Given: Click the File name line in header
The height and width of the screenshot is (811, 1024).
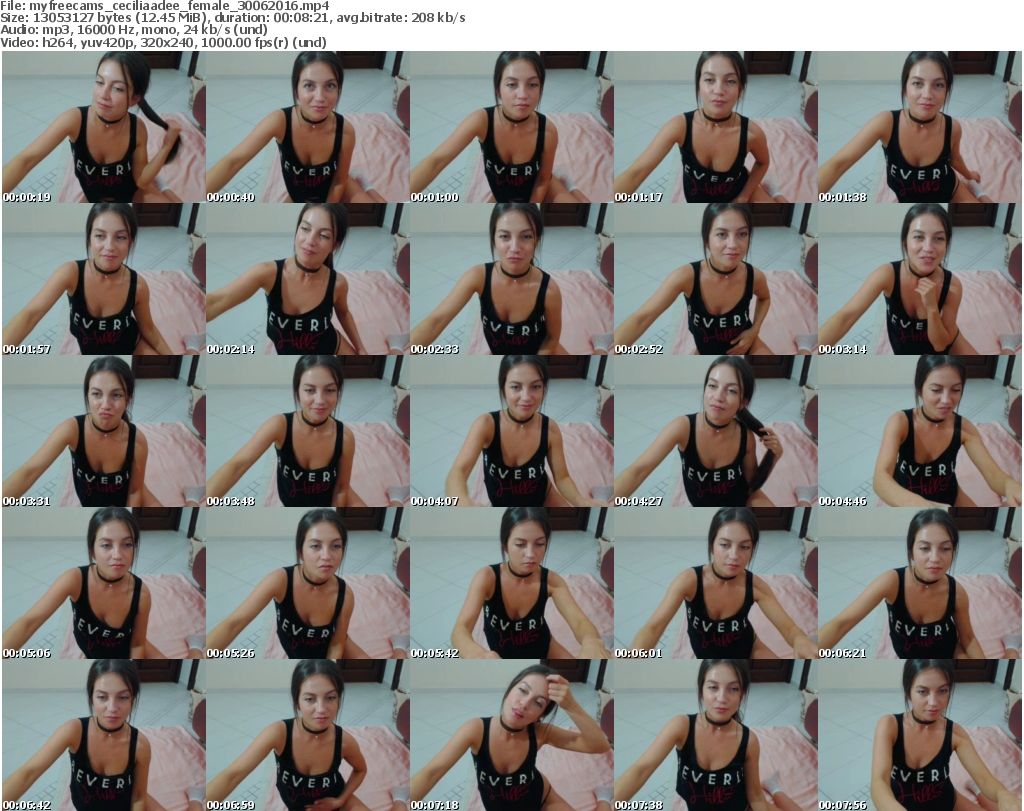Looking at the screenshot, I should pyautogui.click(x=165, y=6).
